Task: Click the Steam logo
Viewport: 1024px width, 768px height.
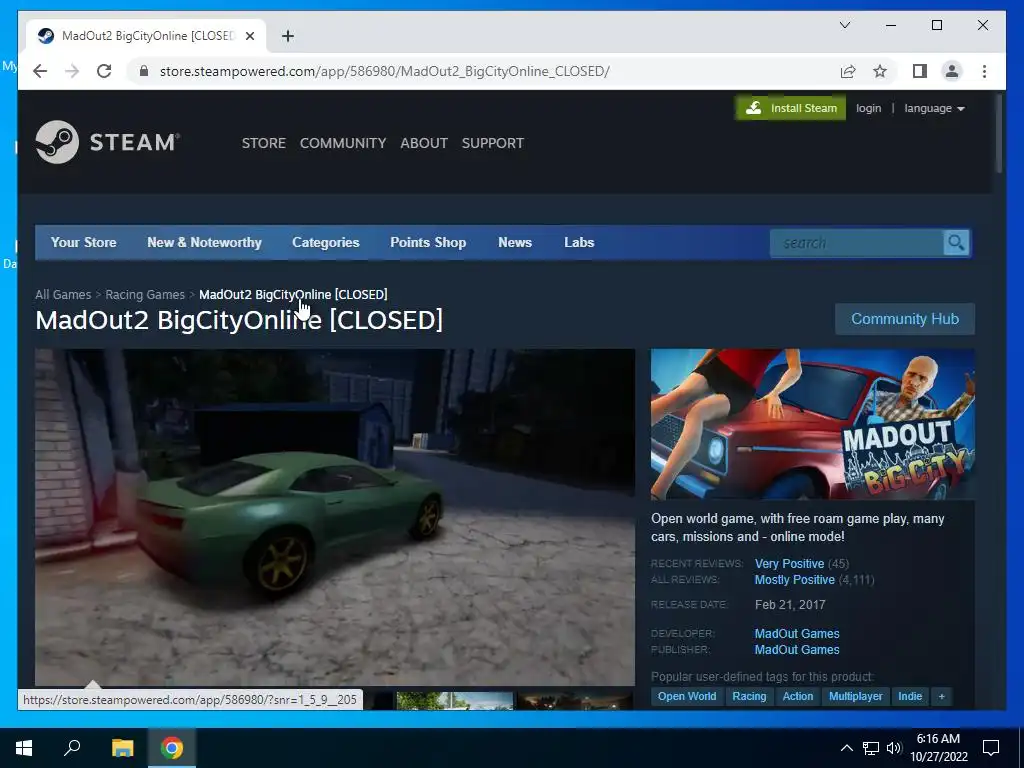Action: (108, 142)
